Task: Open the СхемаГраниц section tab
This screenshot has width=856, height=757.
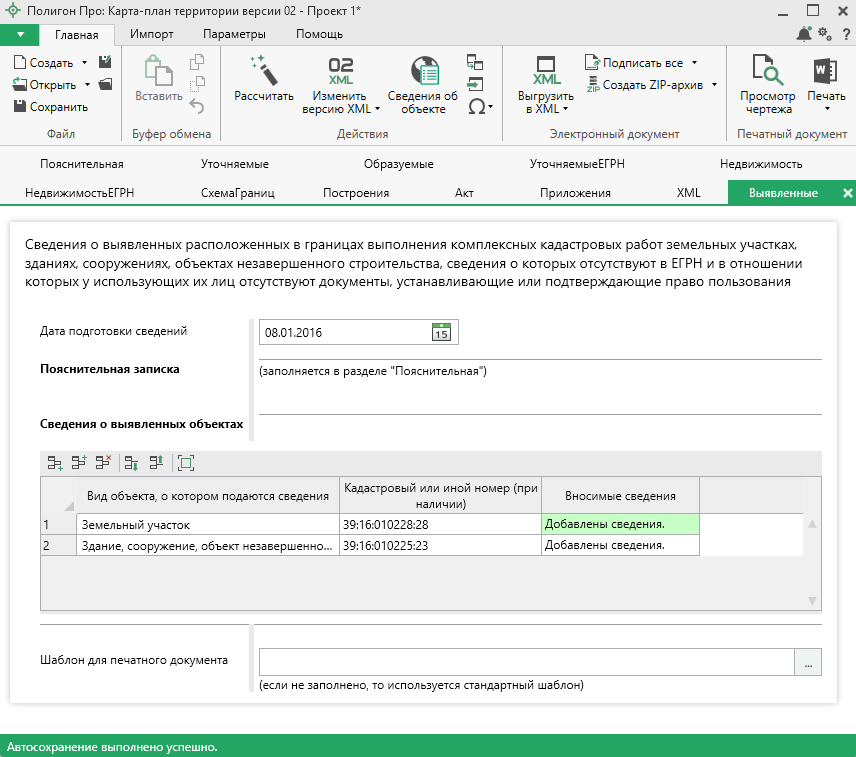Action: pyautogui.click(x=237, y=193)
